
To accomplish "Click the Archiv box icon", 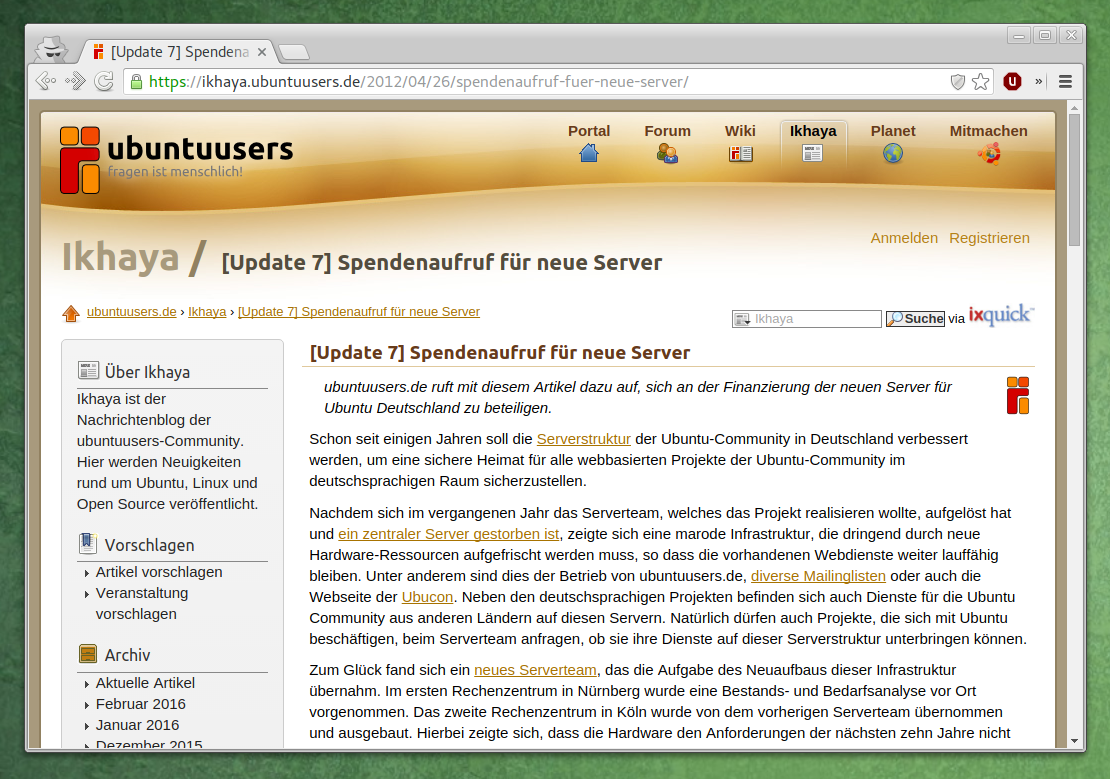I will click(88, 654).
